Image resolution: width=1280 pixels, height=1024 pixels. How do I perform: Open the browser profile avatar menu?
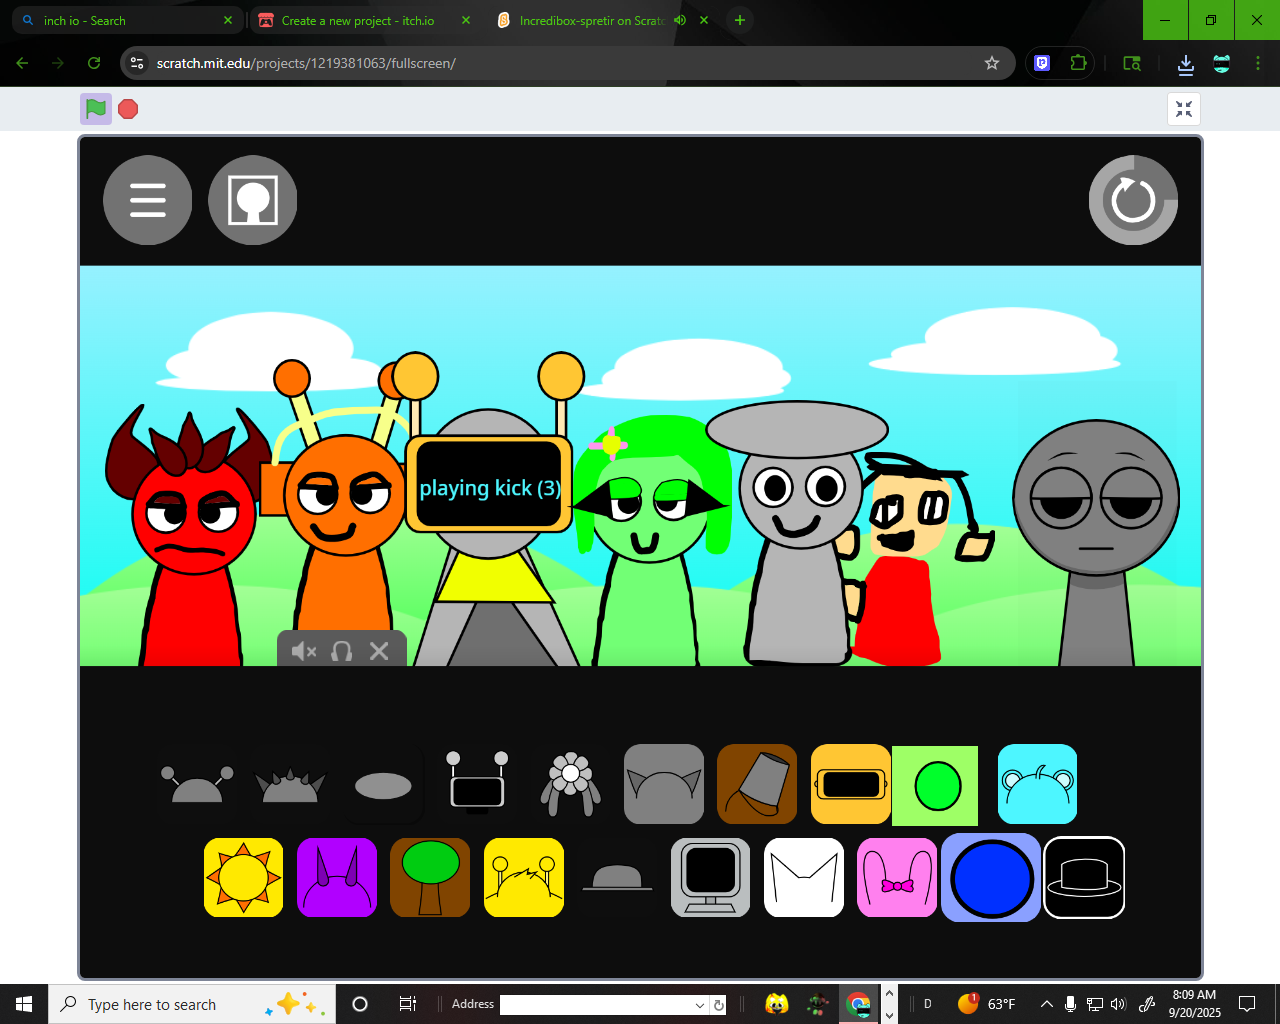[x=1222, y=63]
